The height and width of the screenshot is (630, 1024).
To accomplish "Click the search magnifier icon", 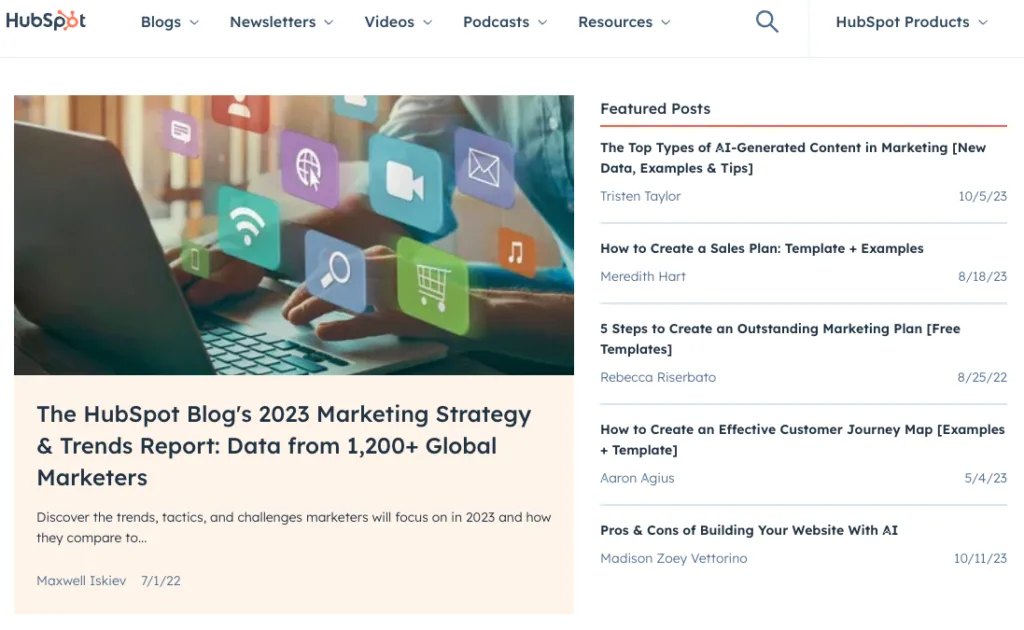I will pyautogui.click(x=767, y=22).
